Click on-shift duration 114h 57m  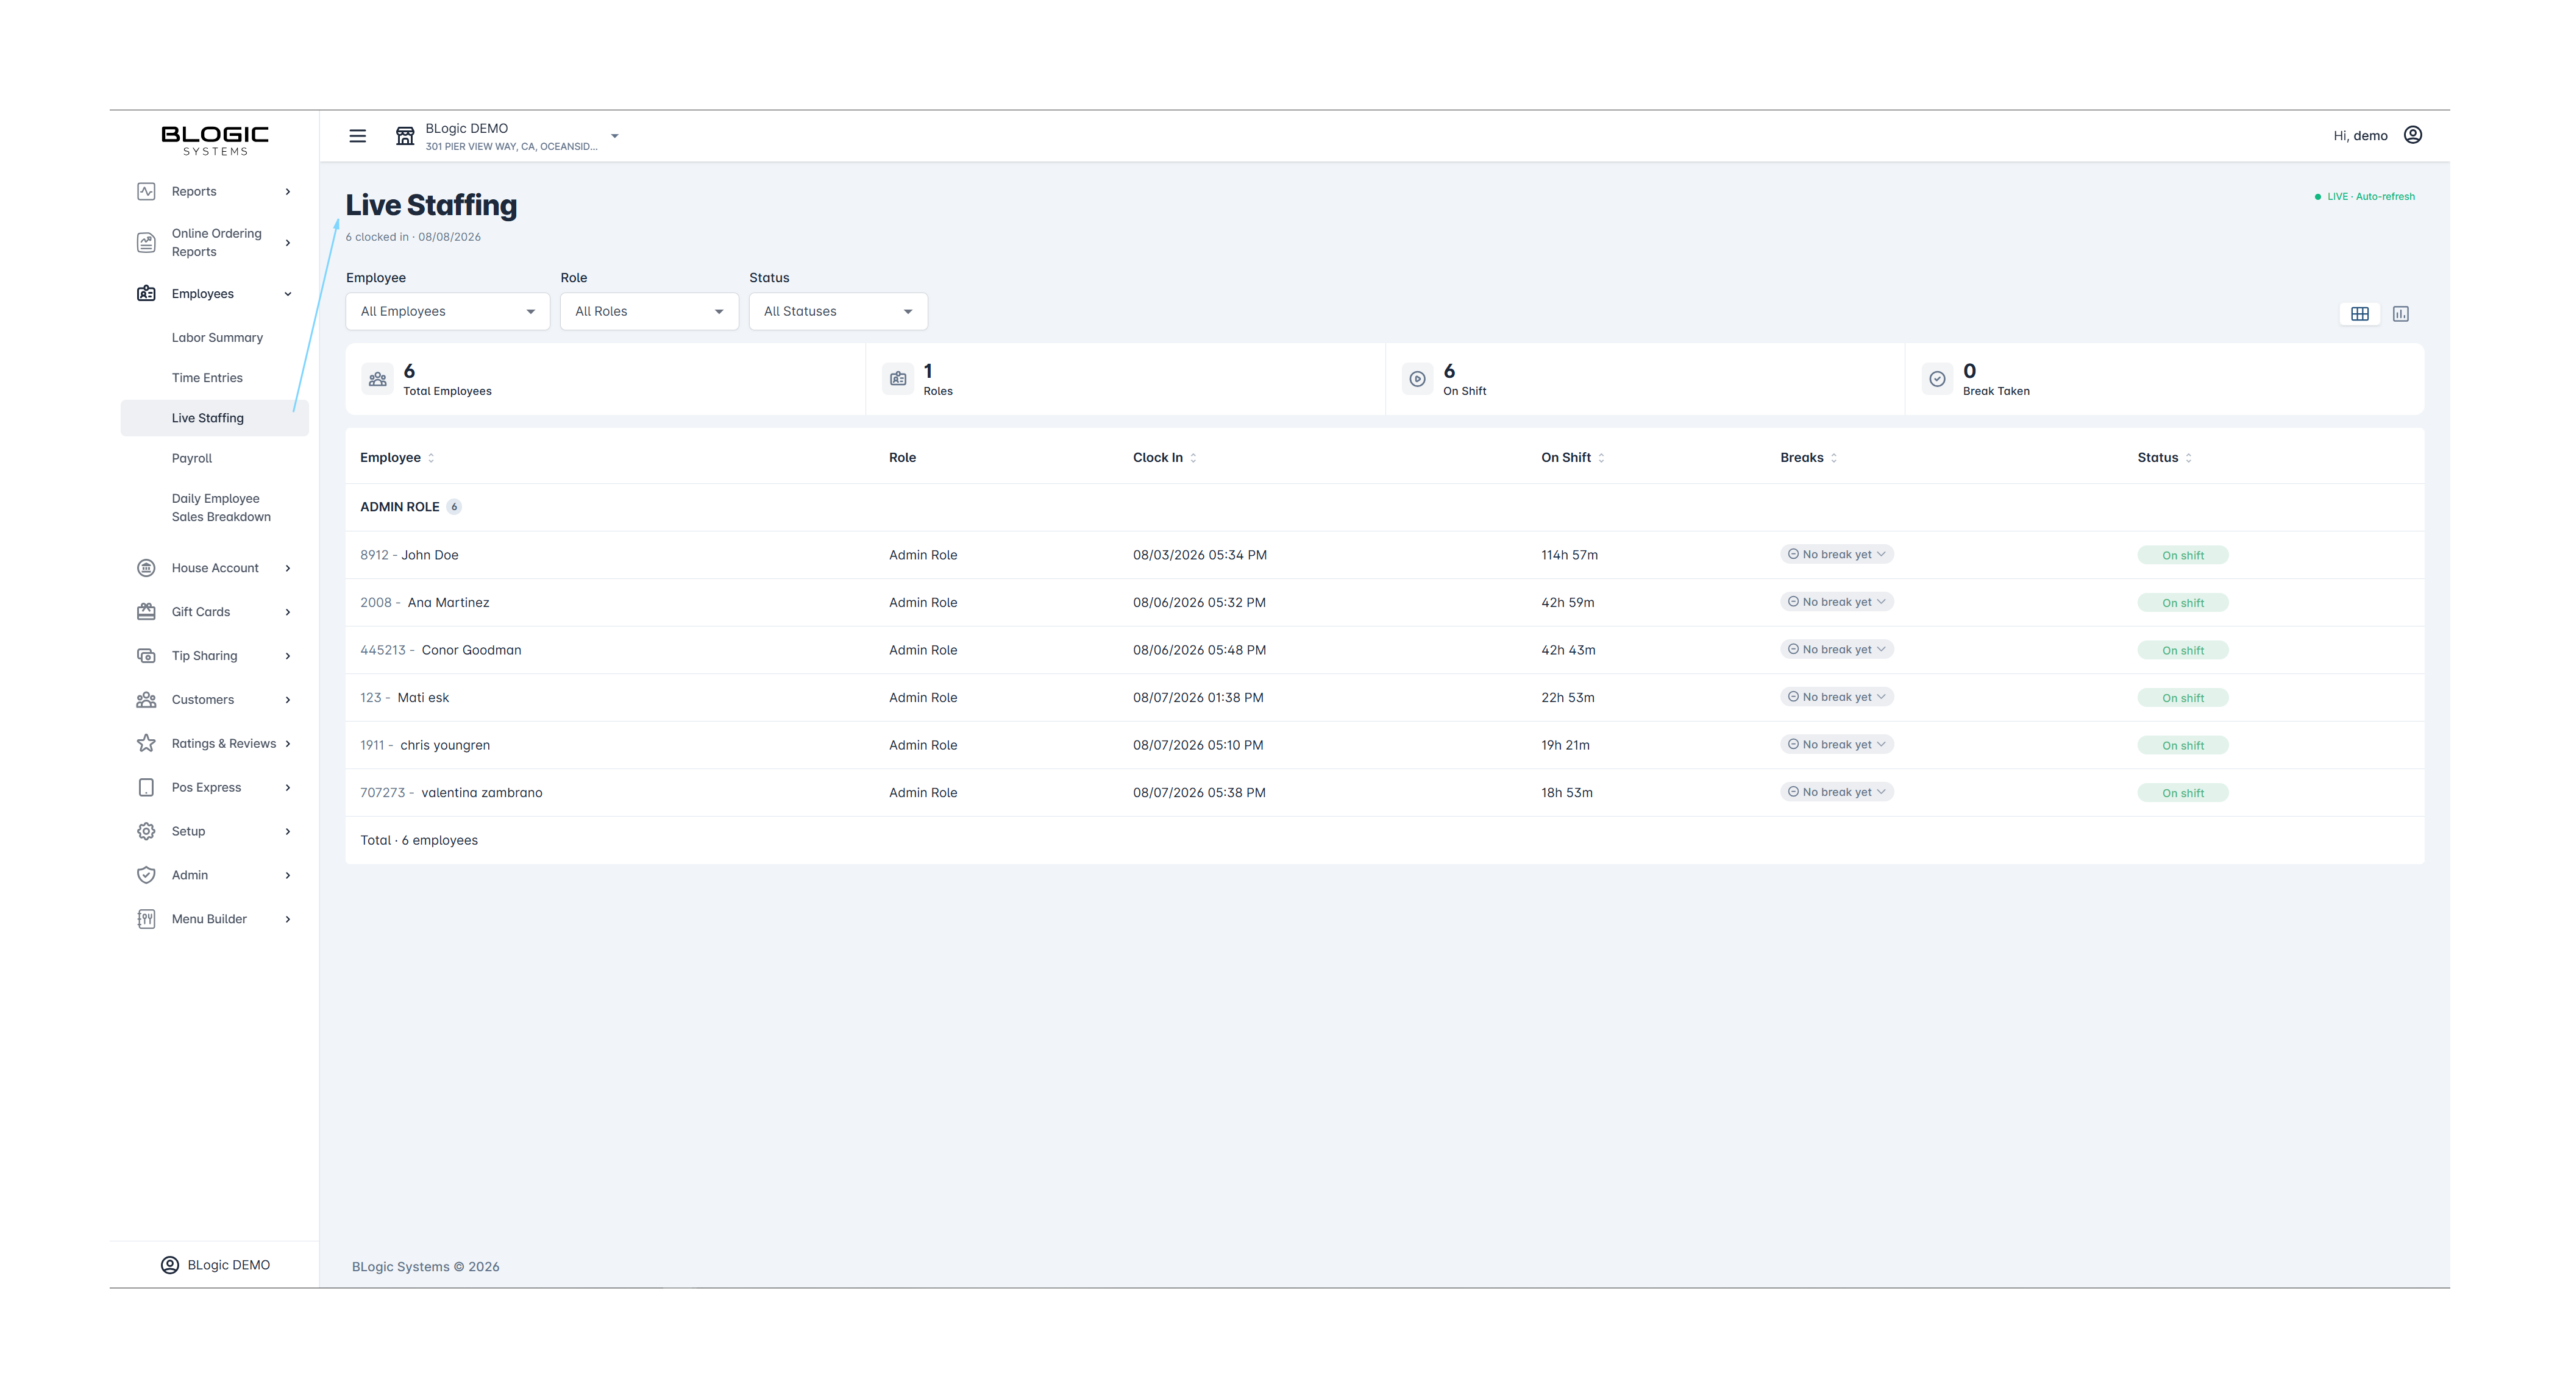click(1569, 555)
